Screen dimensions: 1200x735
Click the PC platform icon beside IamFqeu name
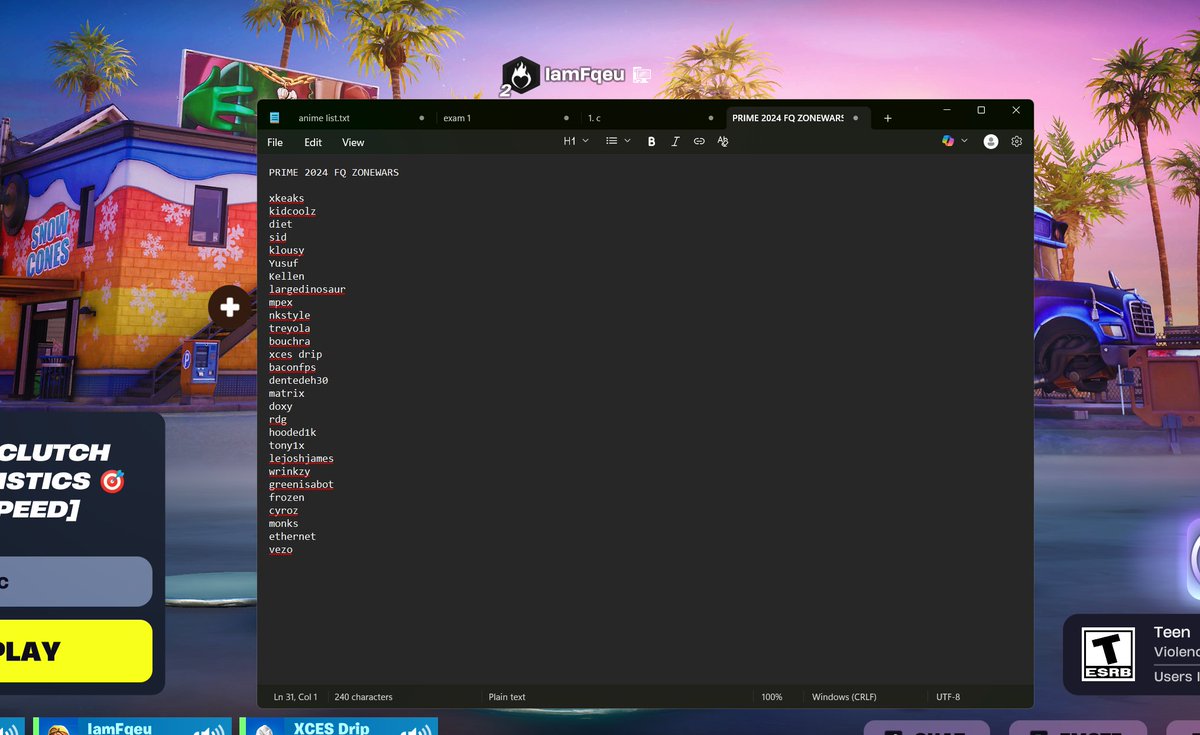[641, 75]
